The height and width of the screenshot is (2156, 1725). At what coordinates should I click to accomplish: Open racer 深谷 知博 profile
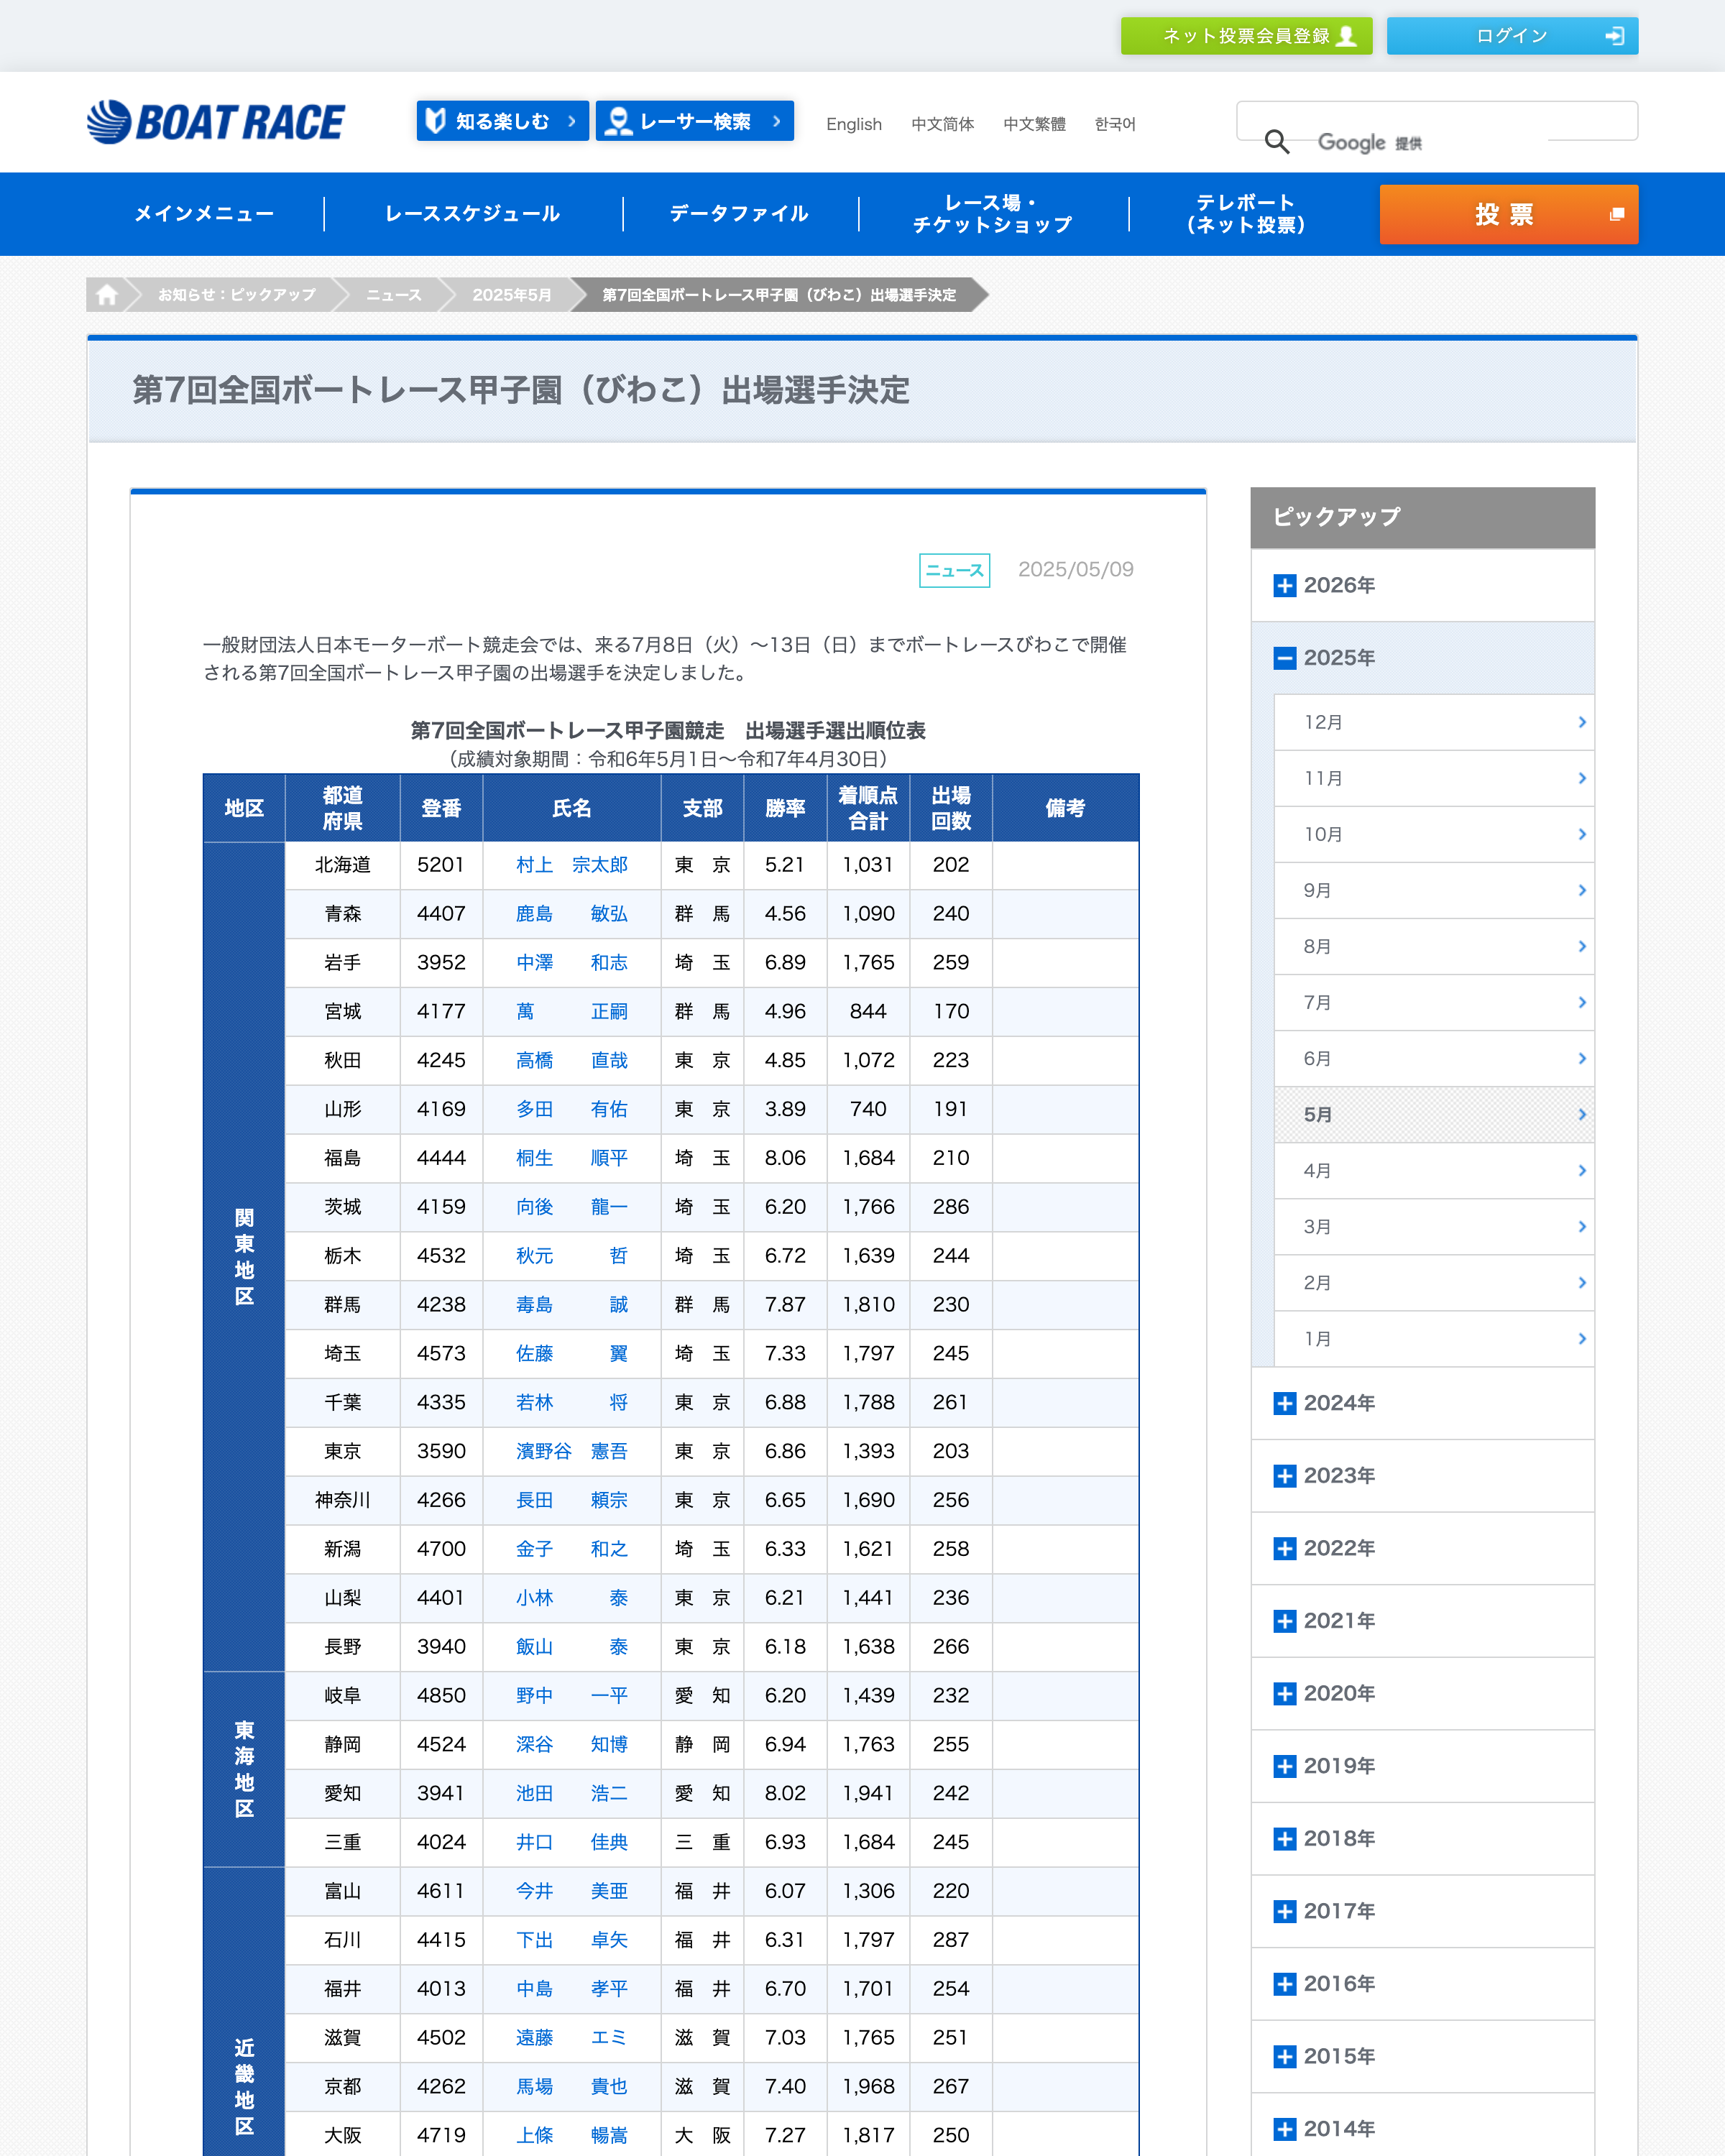point(572,1744)
